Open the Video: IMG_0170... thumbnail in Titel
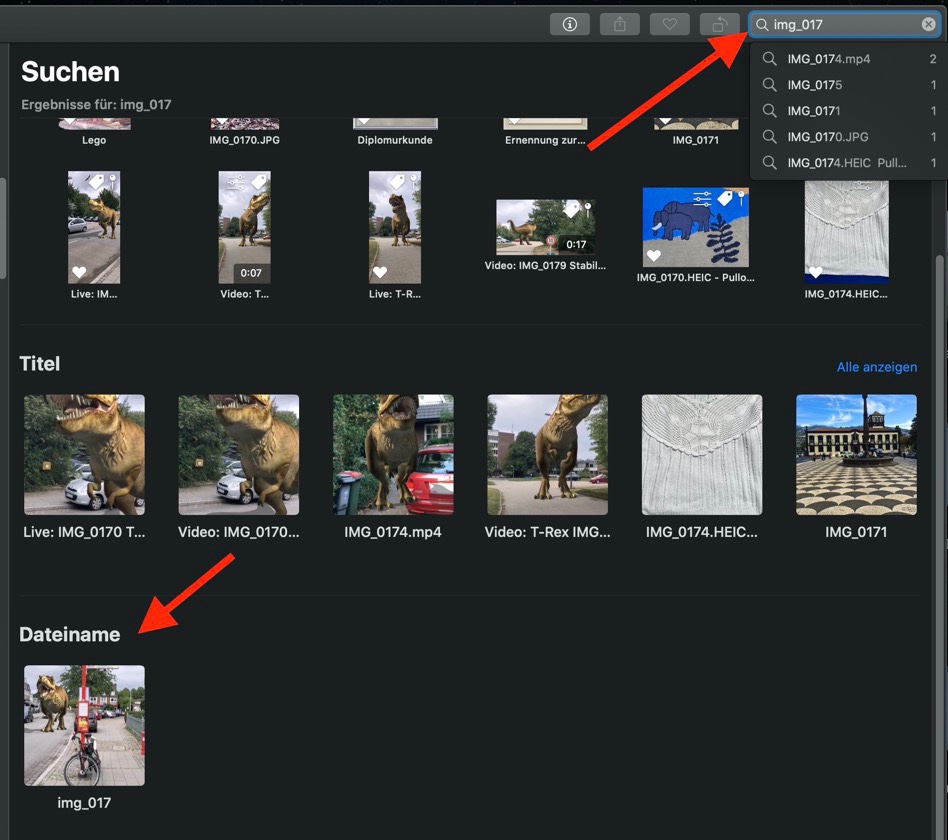 coord(239,455)
